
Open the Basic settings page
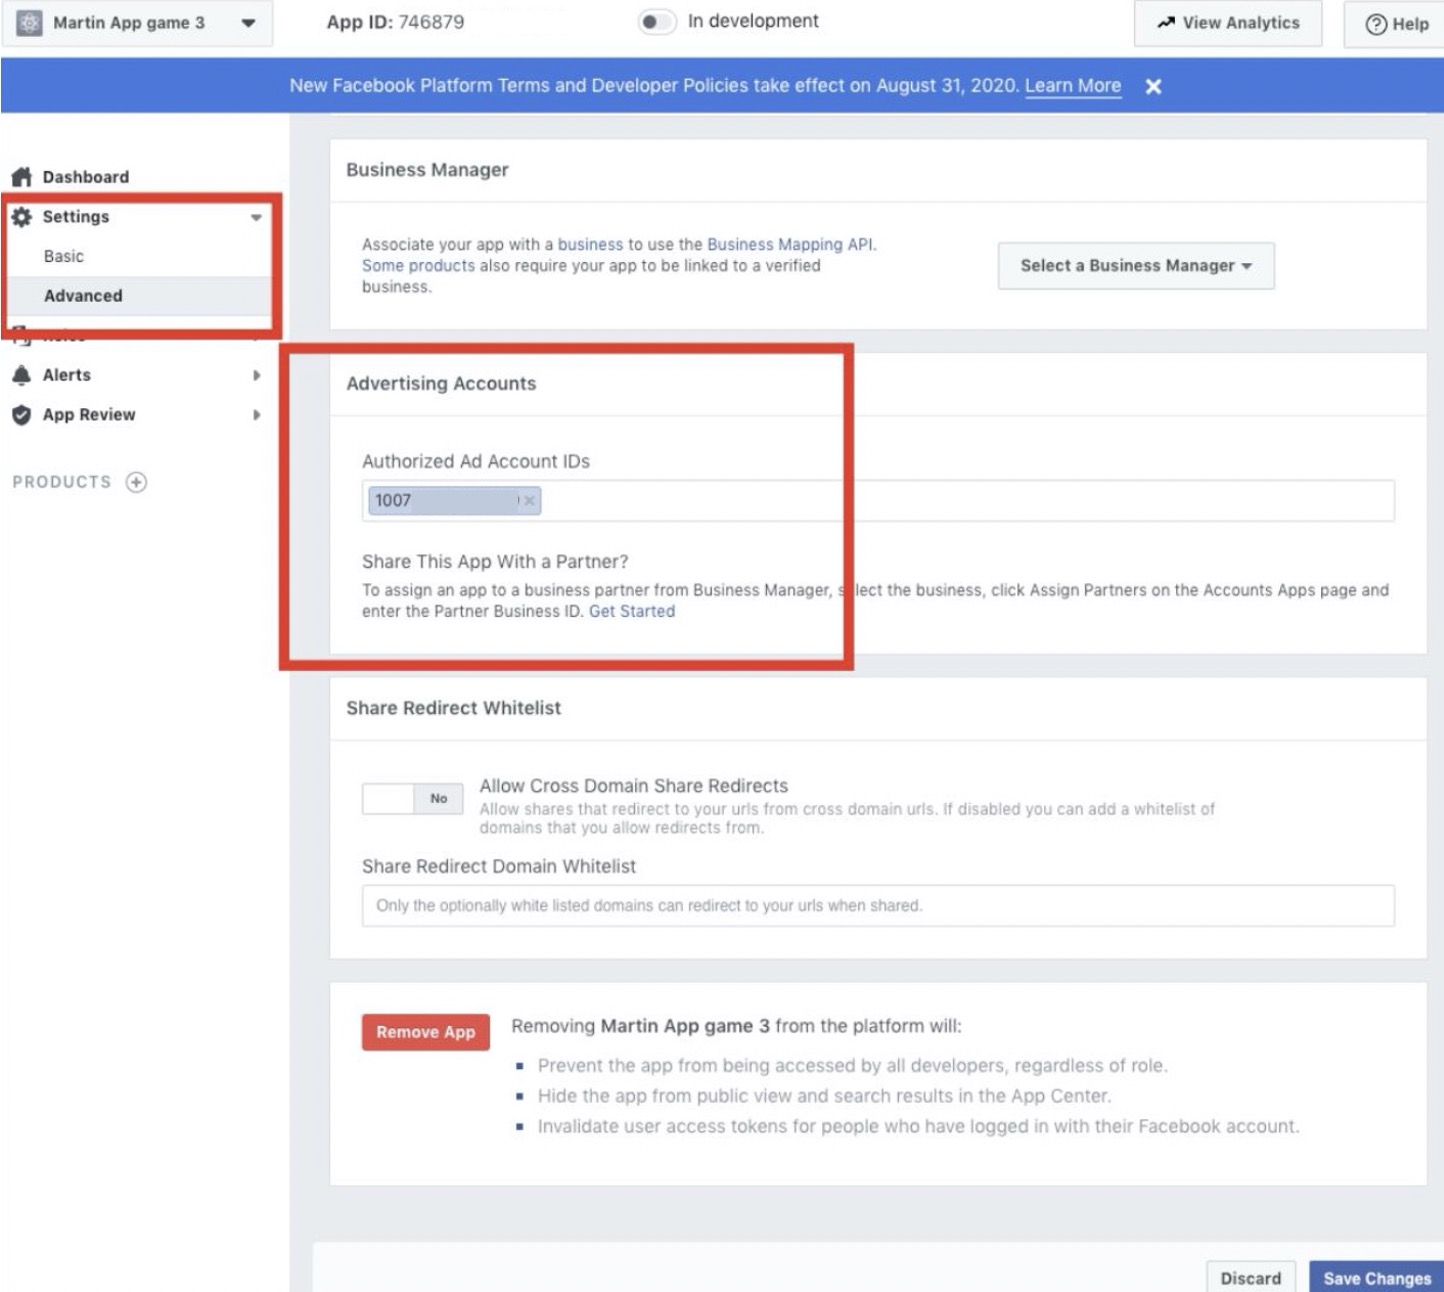click(64, 257)
